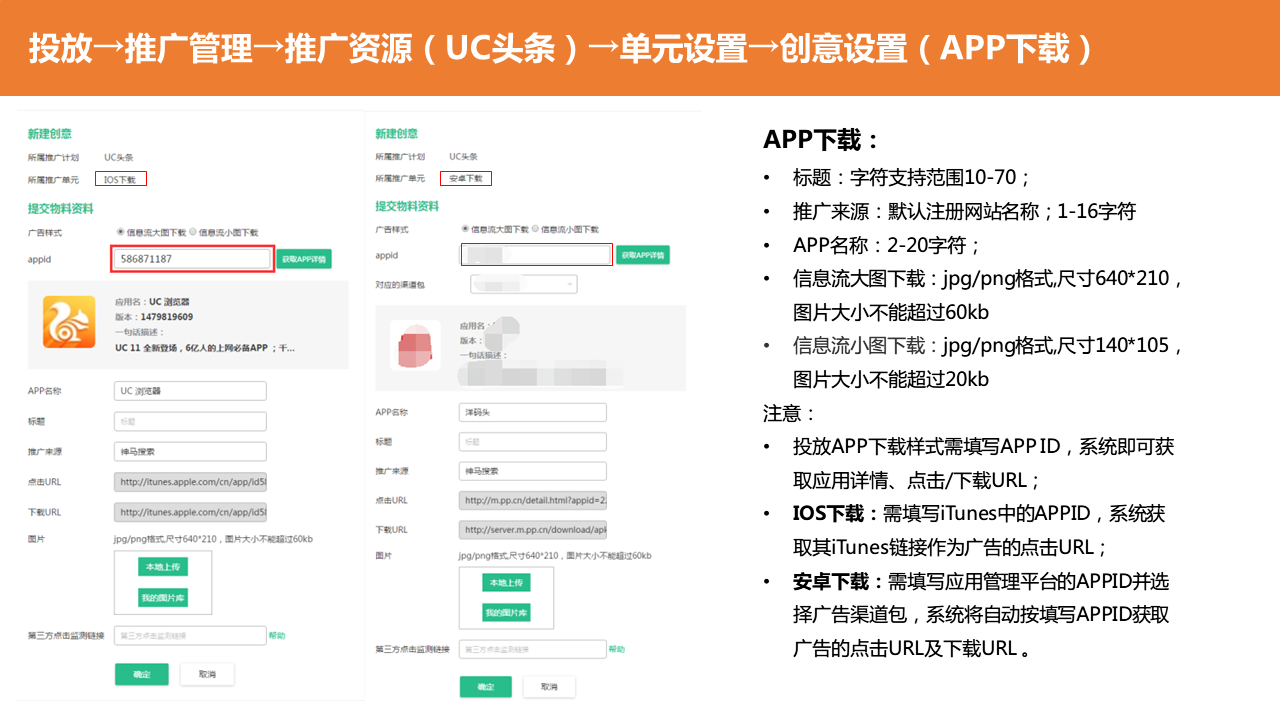Click 'UC头条' plan text in iOS form

coord(119,157)
